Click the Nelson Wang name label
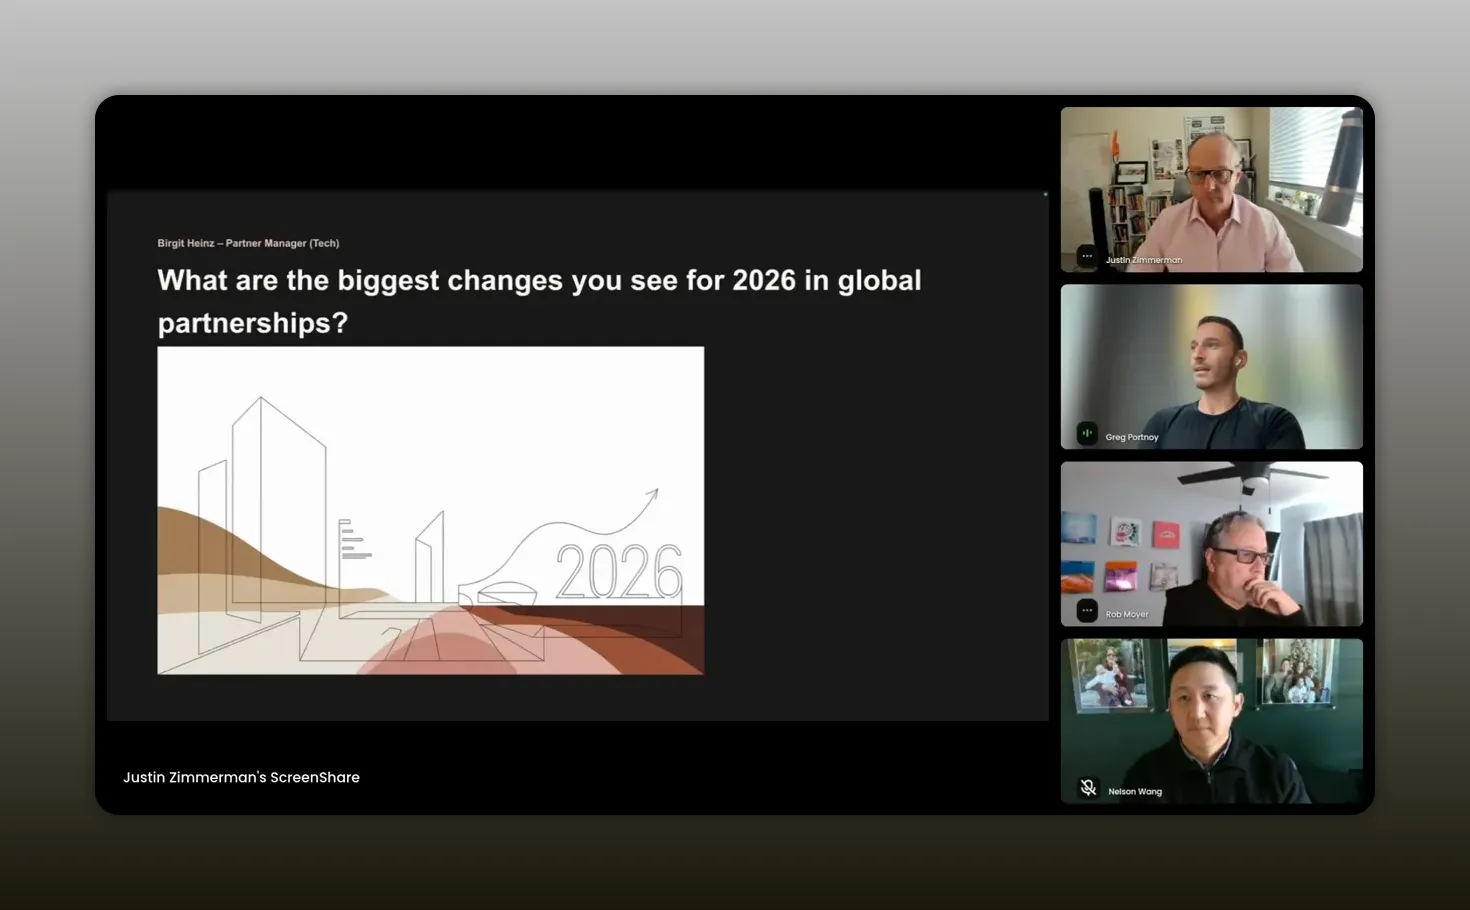Viewport: 1470px width, 910px height. click(1135, 790)
